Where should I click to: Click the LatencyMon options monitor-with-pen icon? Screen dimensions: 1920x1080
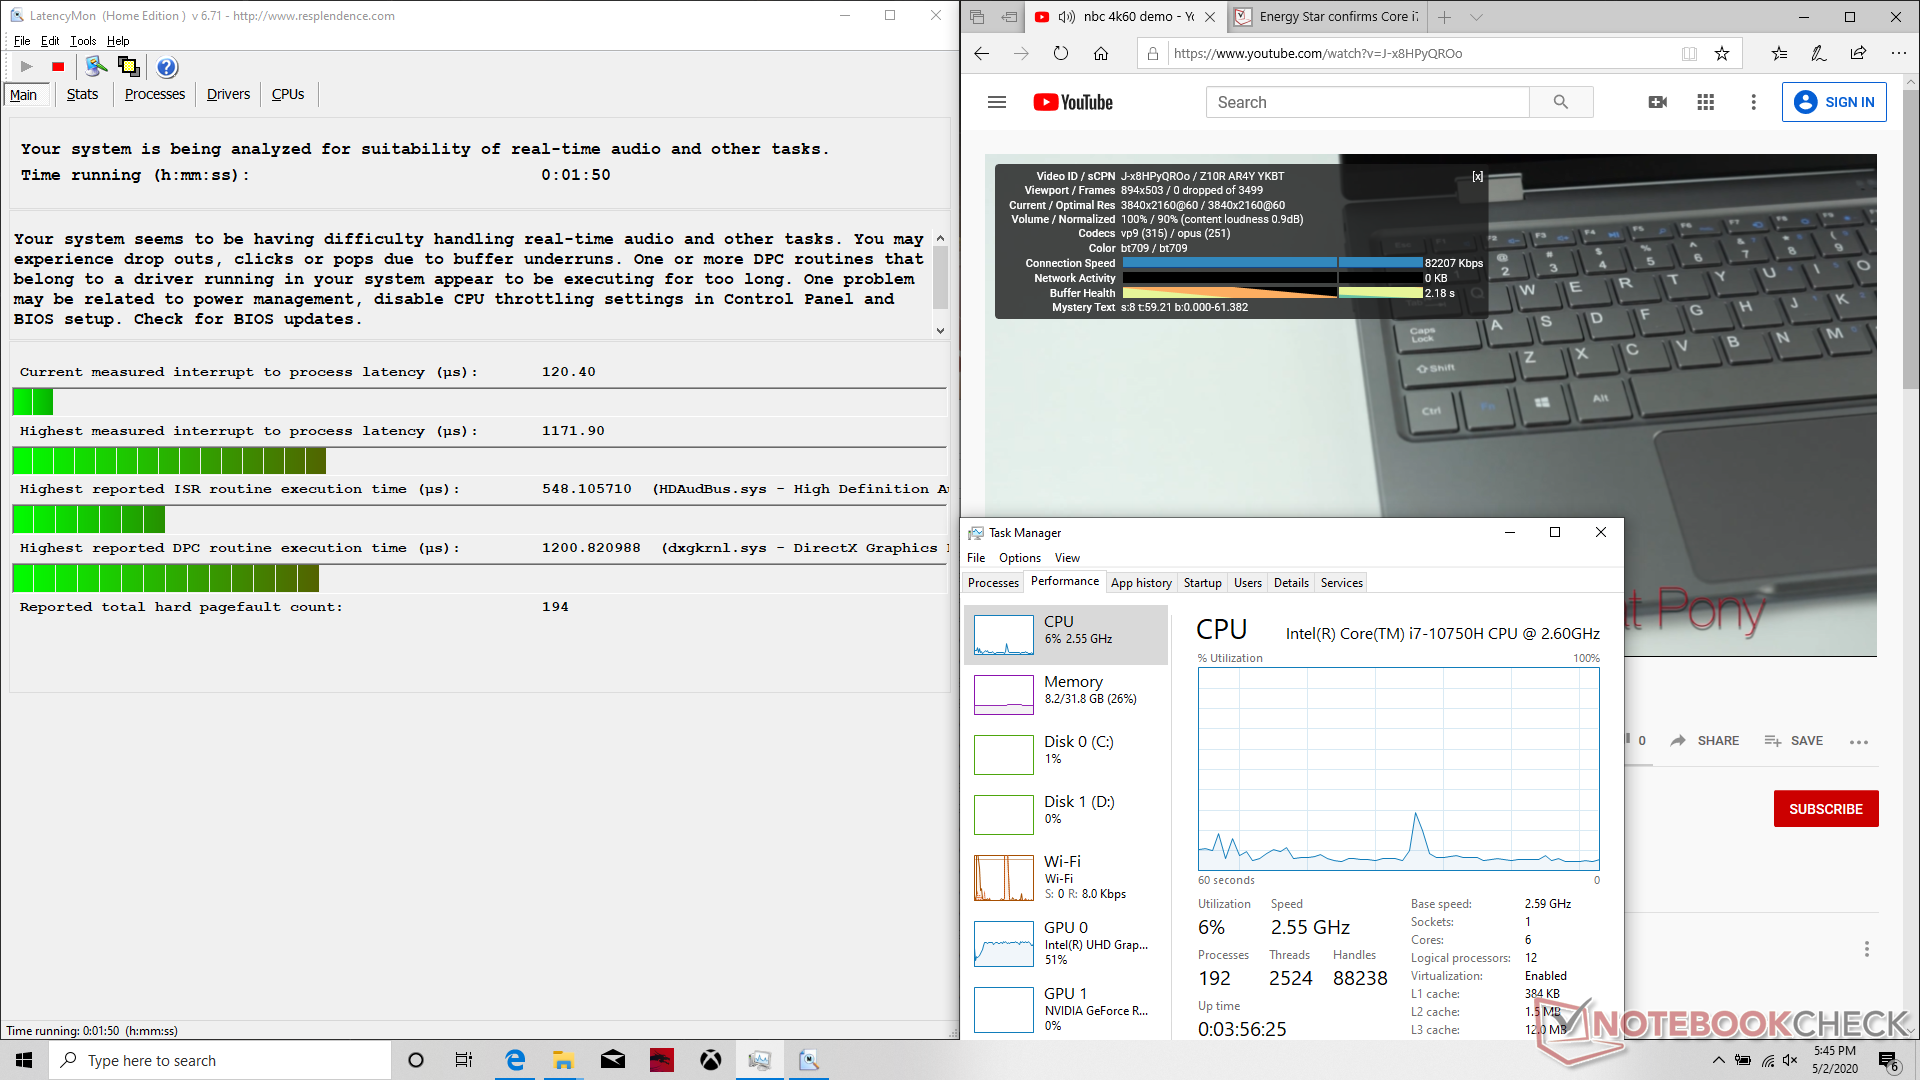point(96,67)
